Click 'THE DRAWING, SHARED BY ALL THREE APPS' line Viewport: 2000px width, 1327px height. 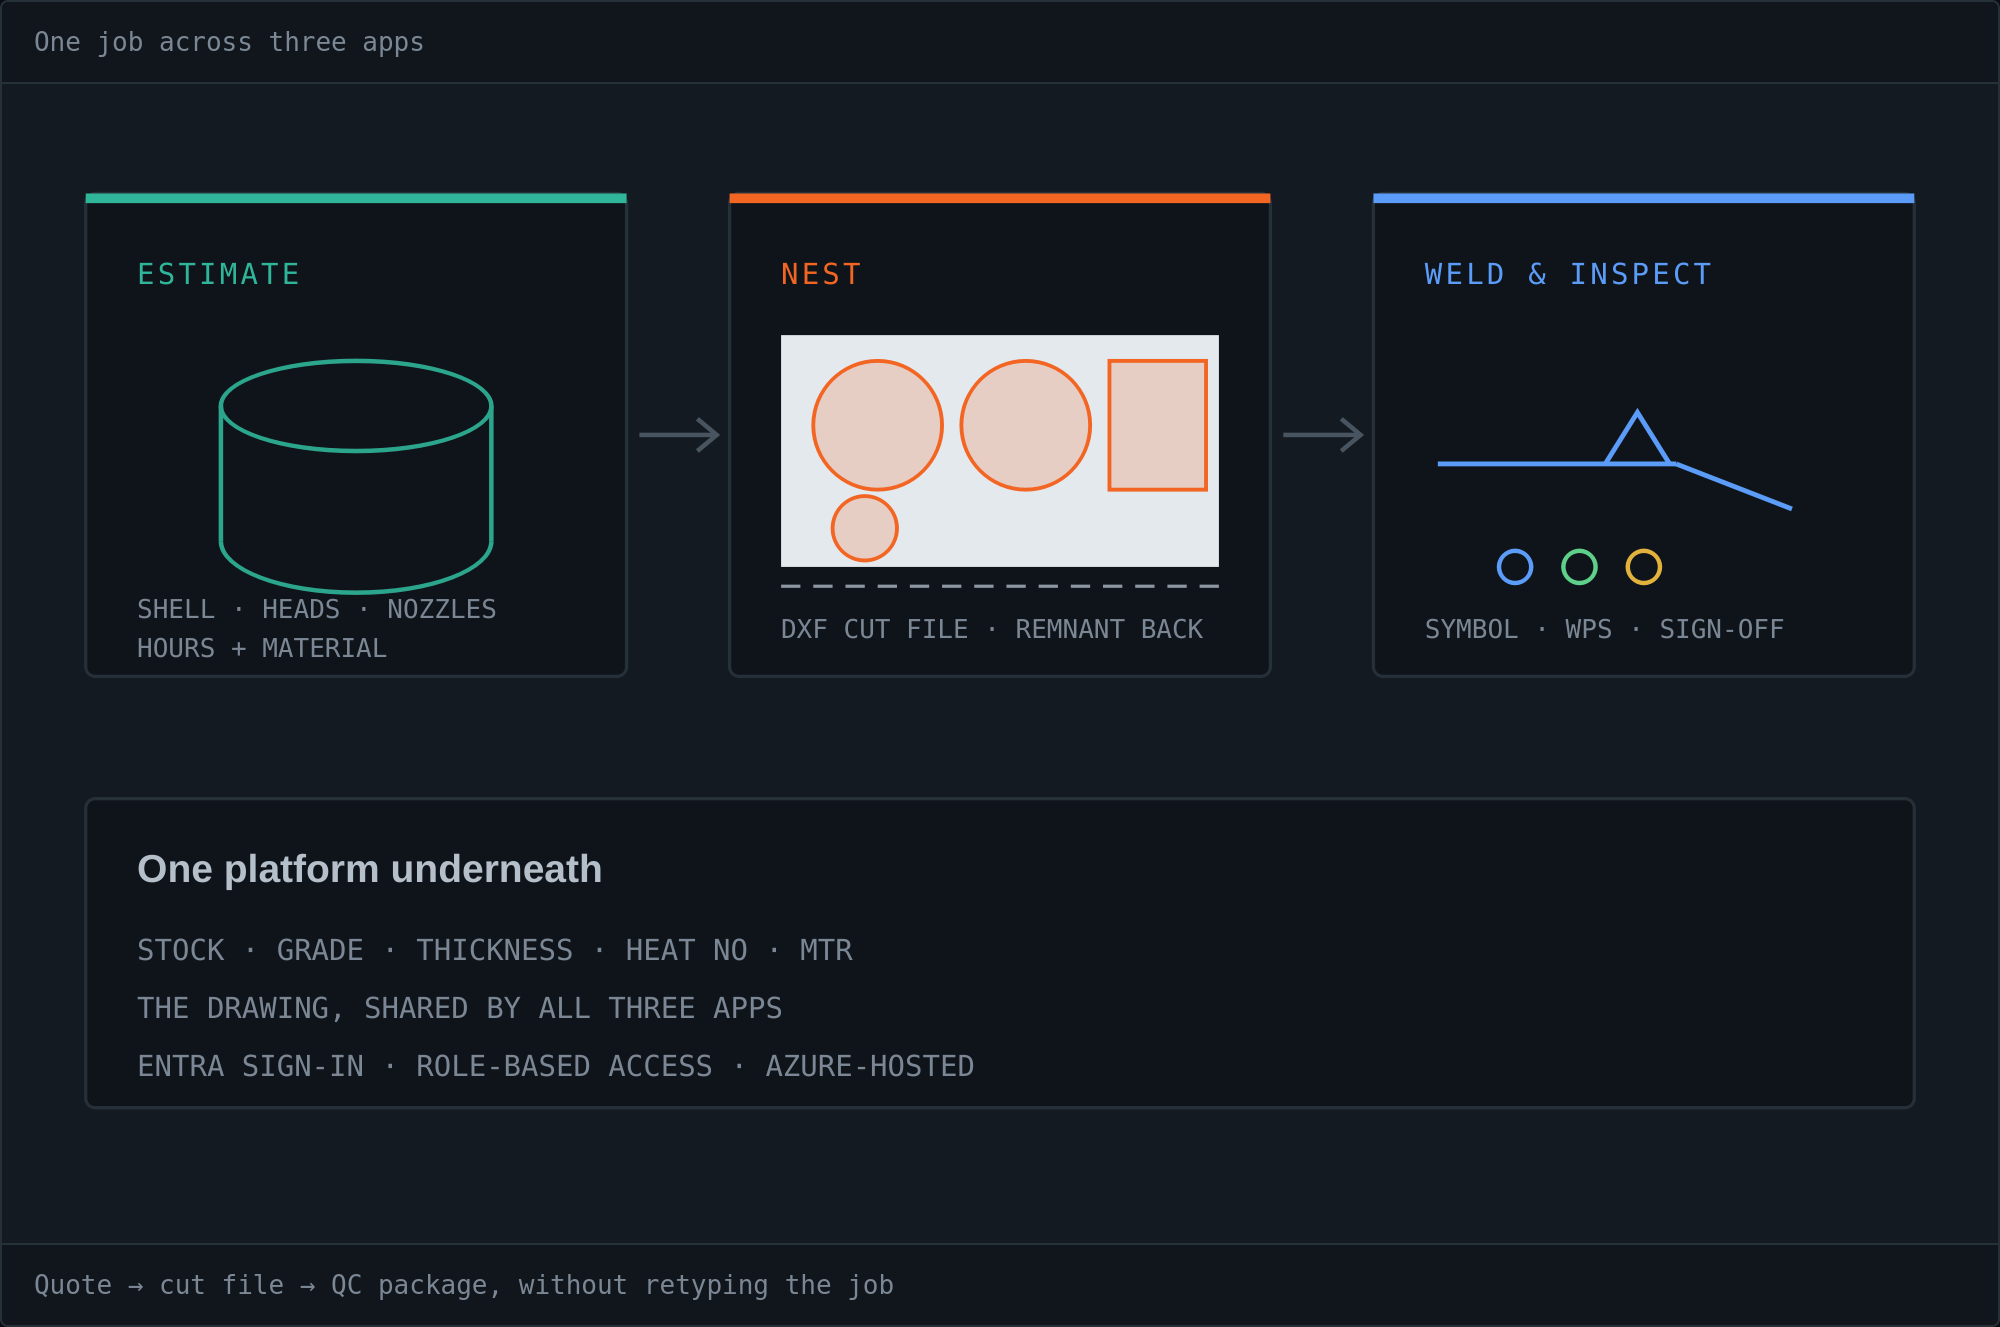click(460, 1008)
